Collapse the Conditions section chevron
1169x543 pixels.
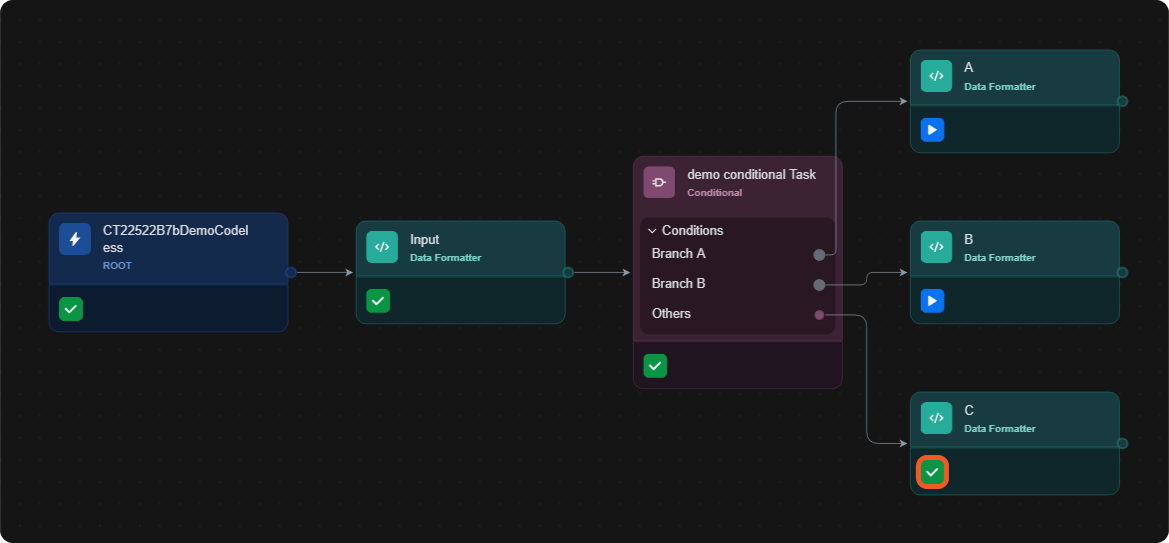pyautogui.click(x=652, y=231)
